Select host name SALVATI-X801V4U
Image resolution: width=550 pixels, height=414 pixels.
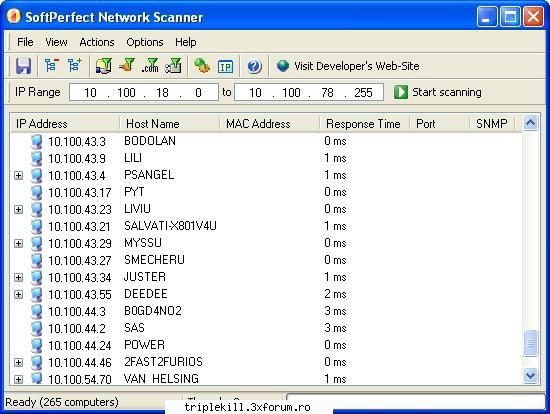click(170, 226)
